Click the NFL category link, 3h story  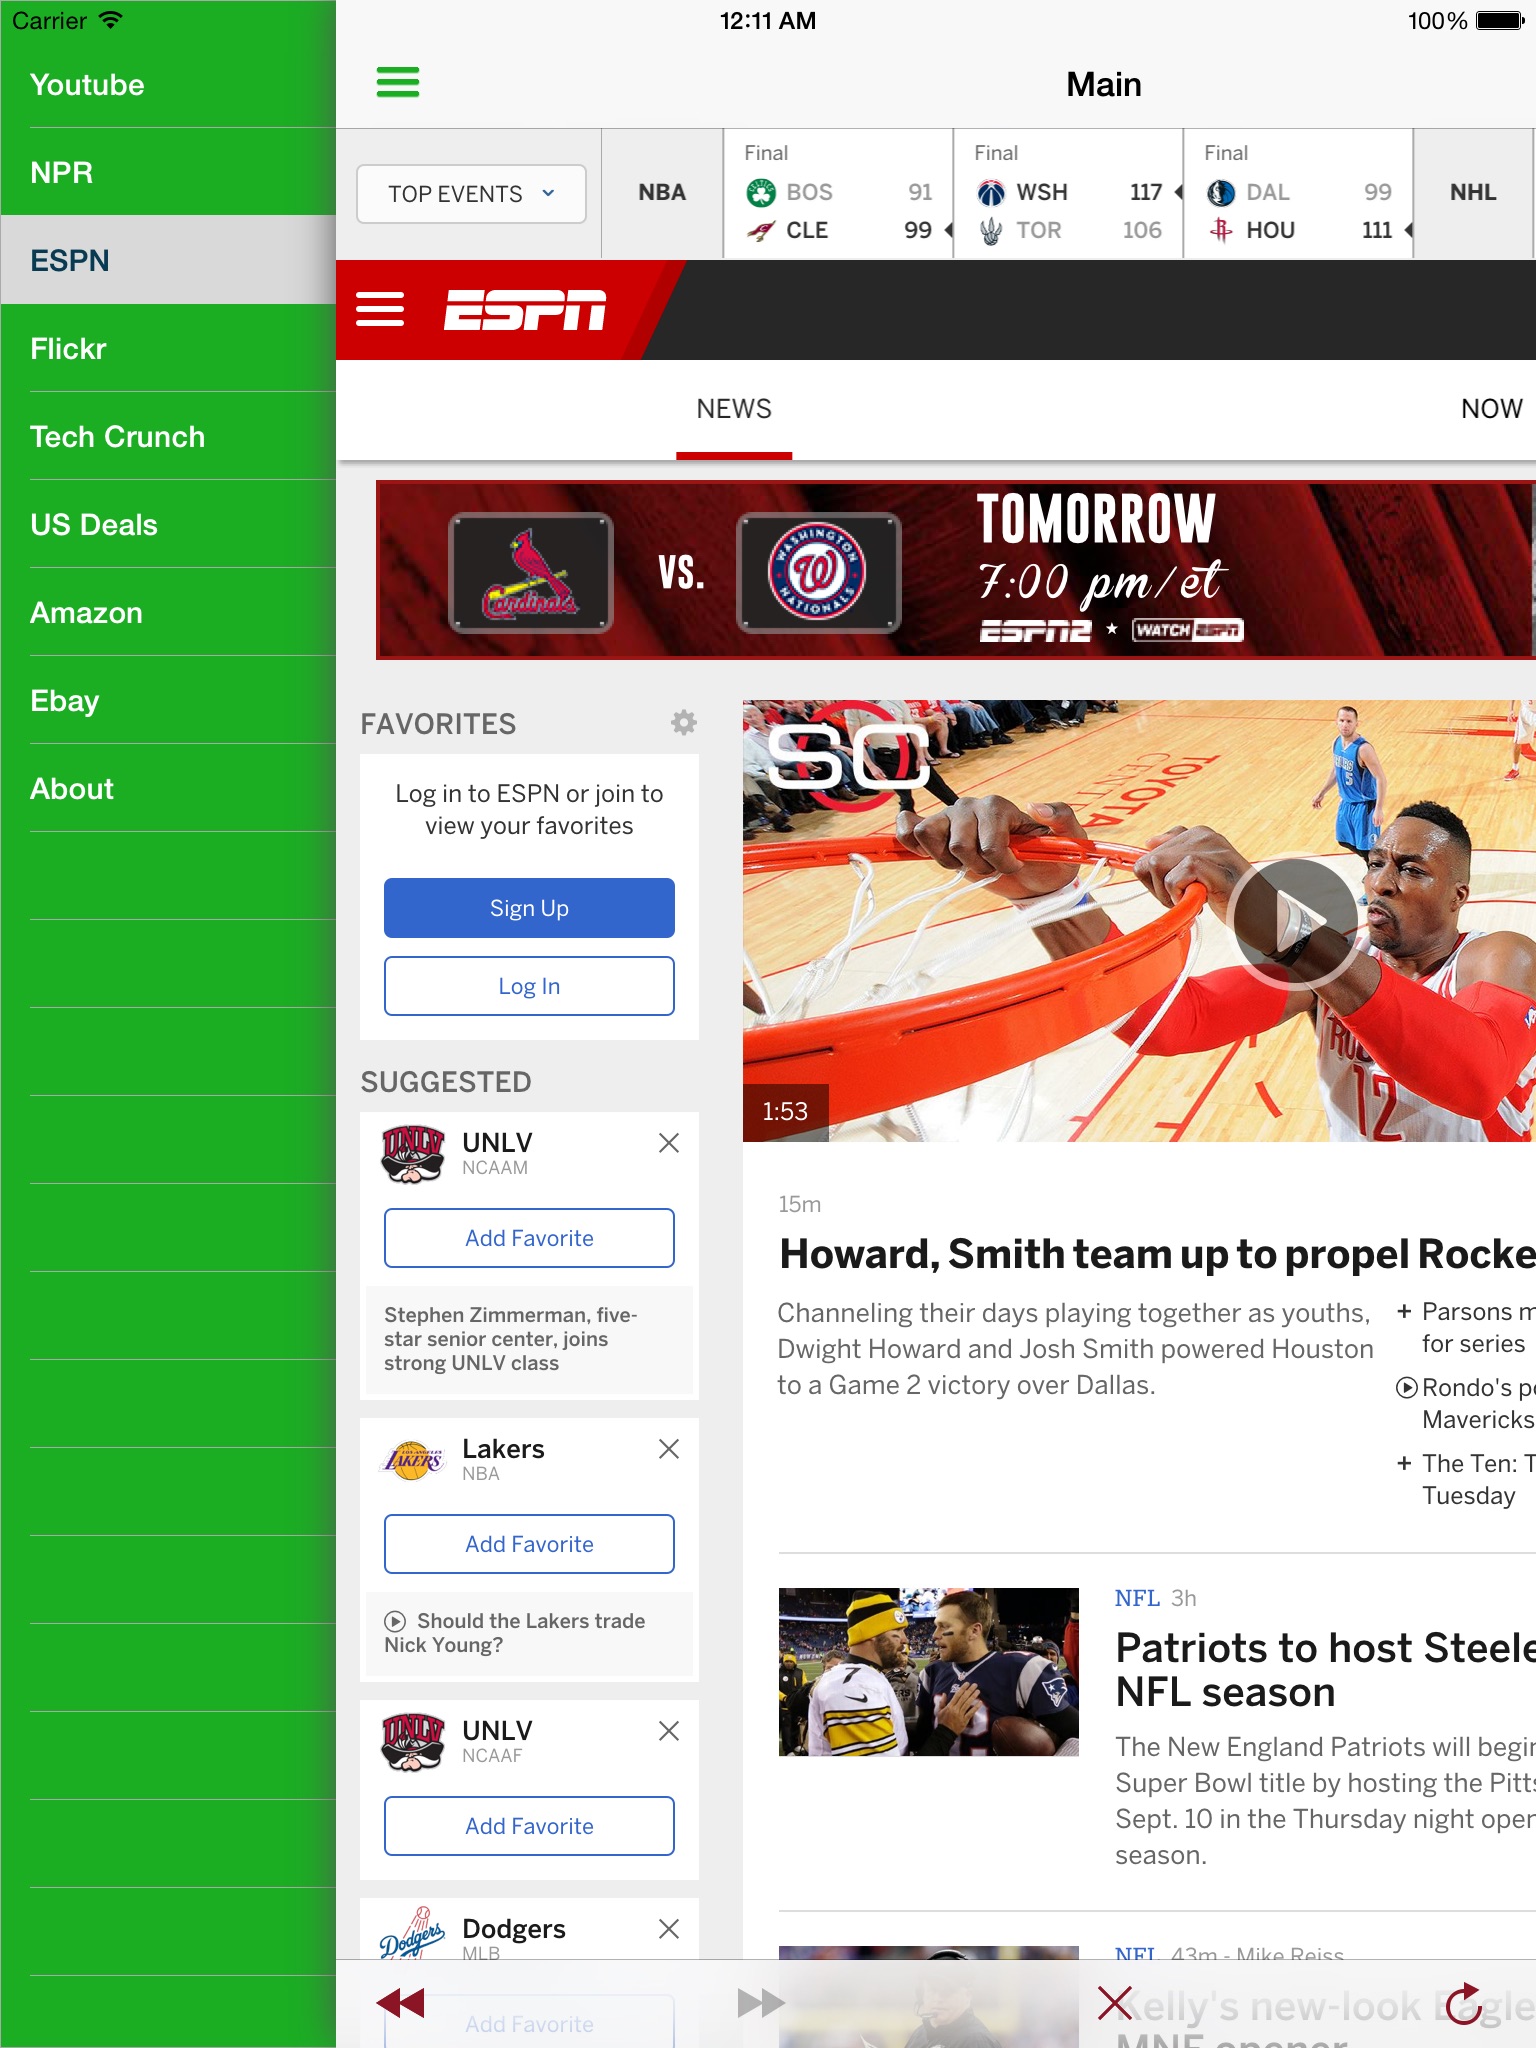tap(1137, 1598)
